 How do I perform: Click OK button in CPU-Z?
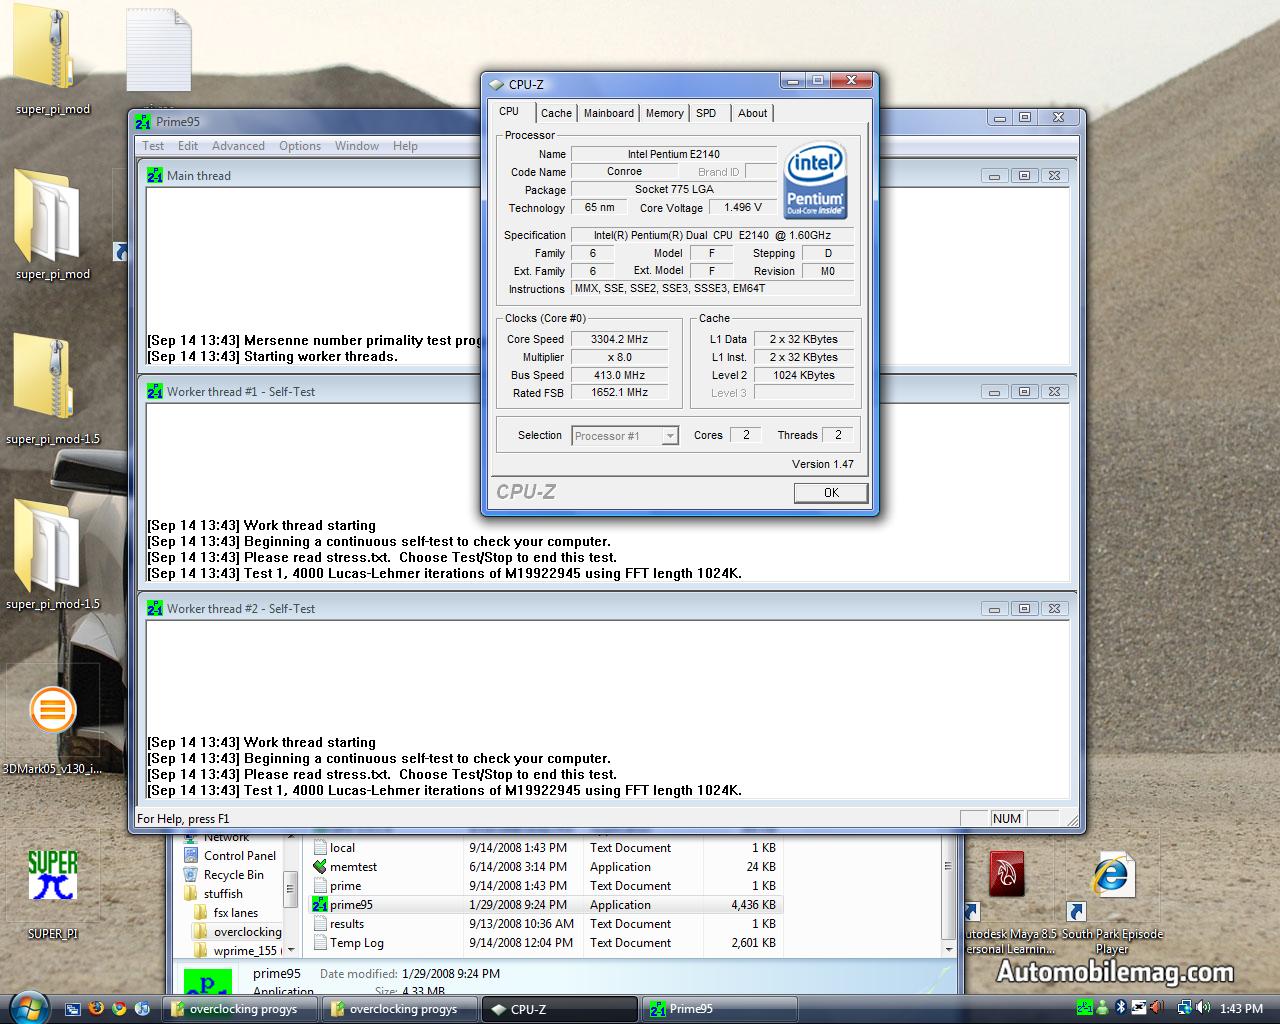pyautogui.click(x=831, y=492)
